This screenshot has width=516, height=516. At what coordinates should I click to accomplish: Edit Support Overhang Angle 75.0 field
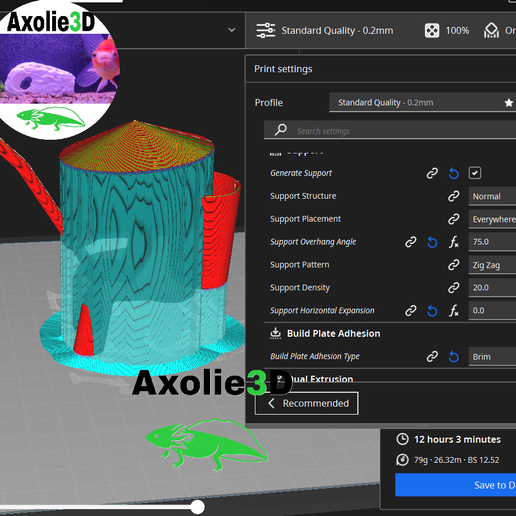click(492, 242)
